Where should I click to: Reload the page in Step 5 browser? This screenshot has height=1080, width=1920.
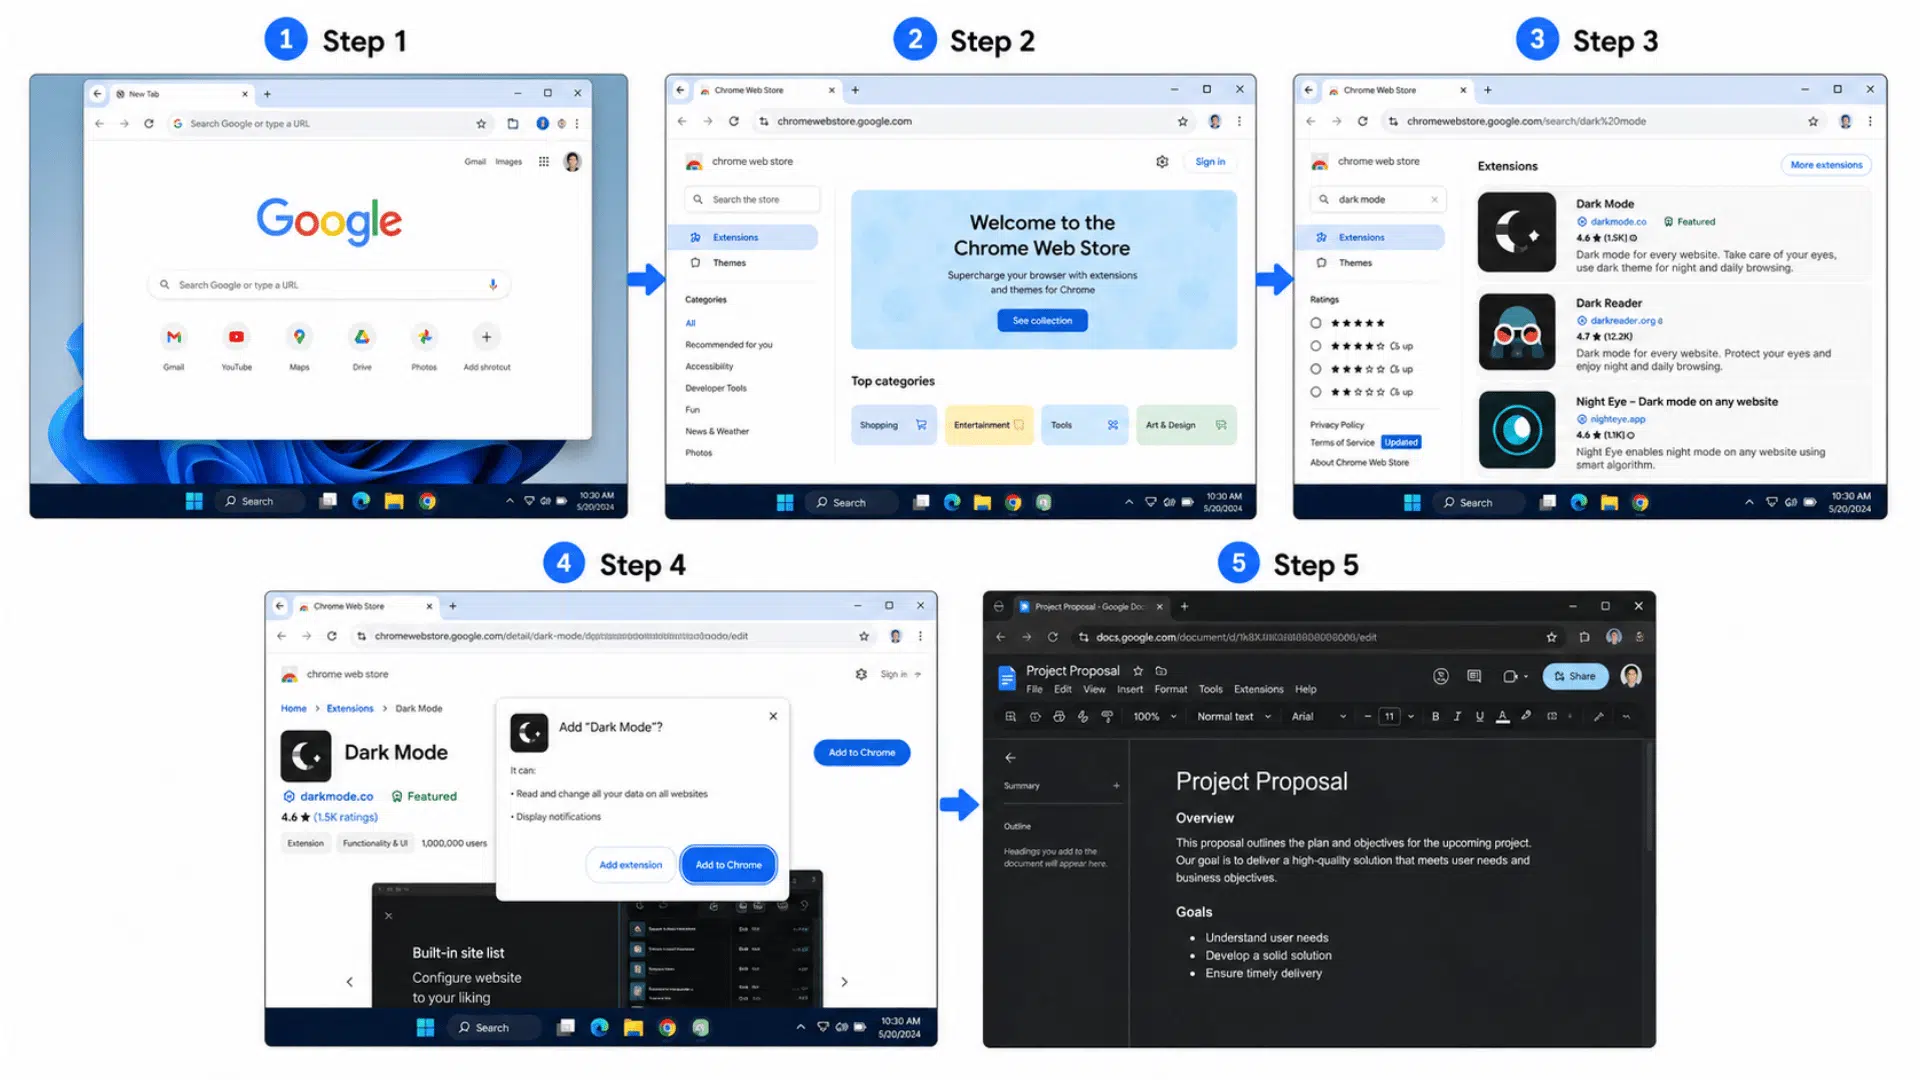click(x=1052, y=637)
